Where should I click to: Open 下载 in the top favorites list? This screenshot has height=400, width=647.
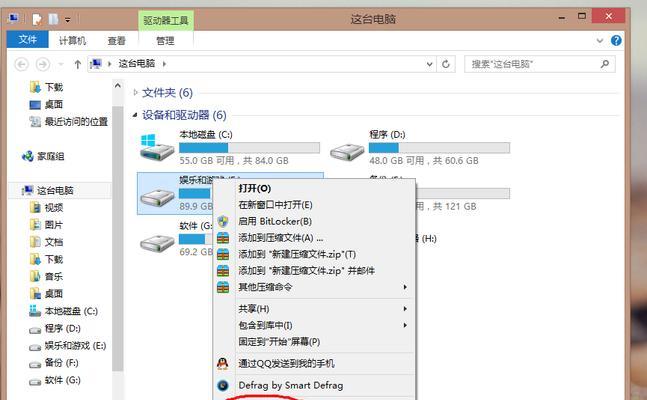click(54, 87)
